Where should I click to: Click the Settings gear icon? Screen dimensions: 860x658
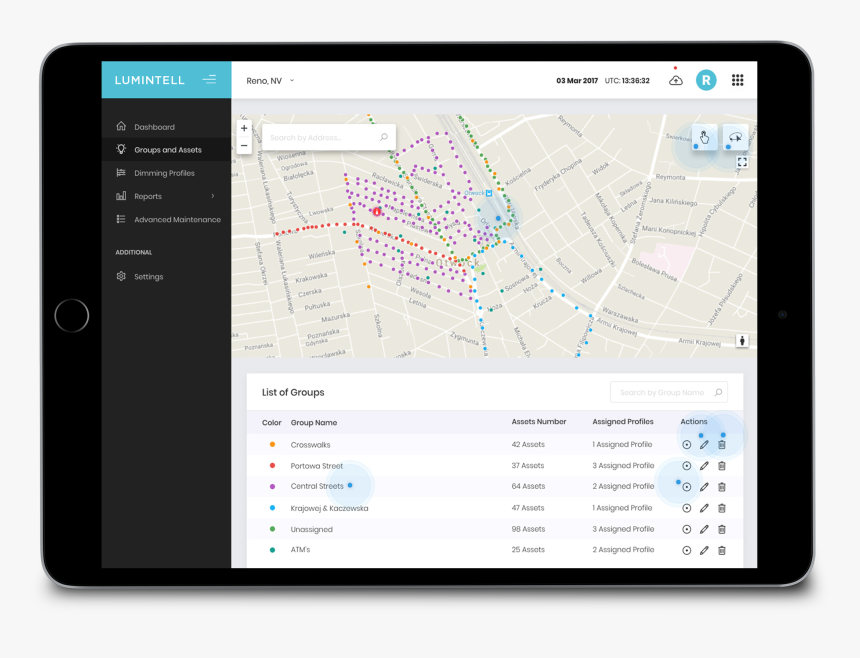(x=121, y=276)
